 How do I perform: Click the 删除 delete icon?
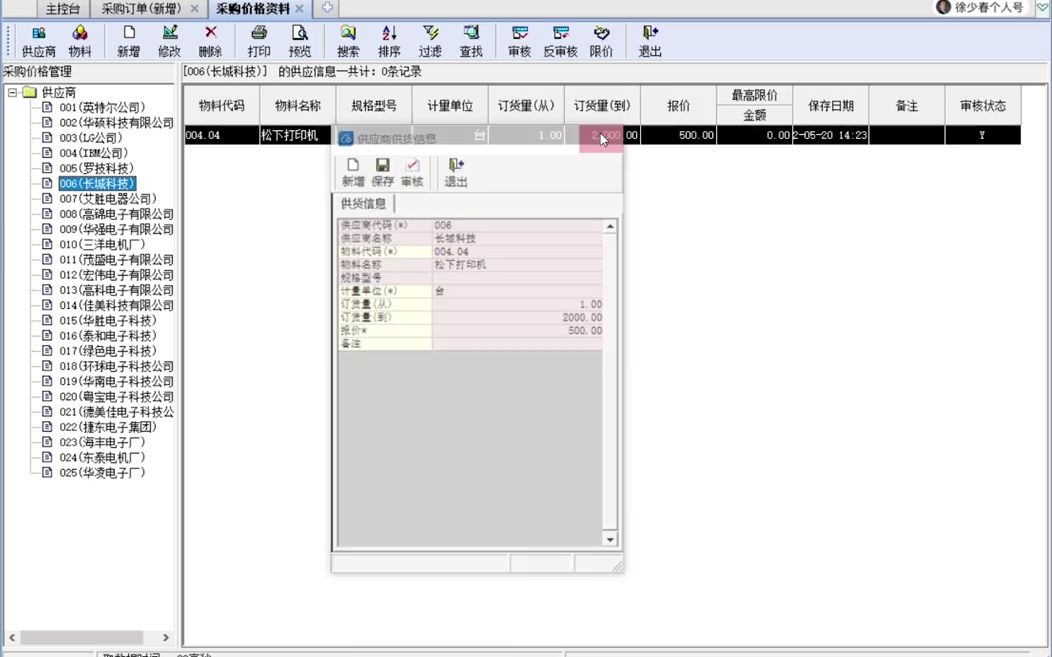[213, 41]
